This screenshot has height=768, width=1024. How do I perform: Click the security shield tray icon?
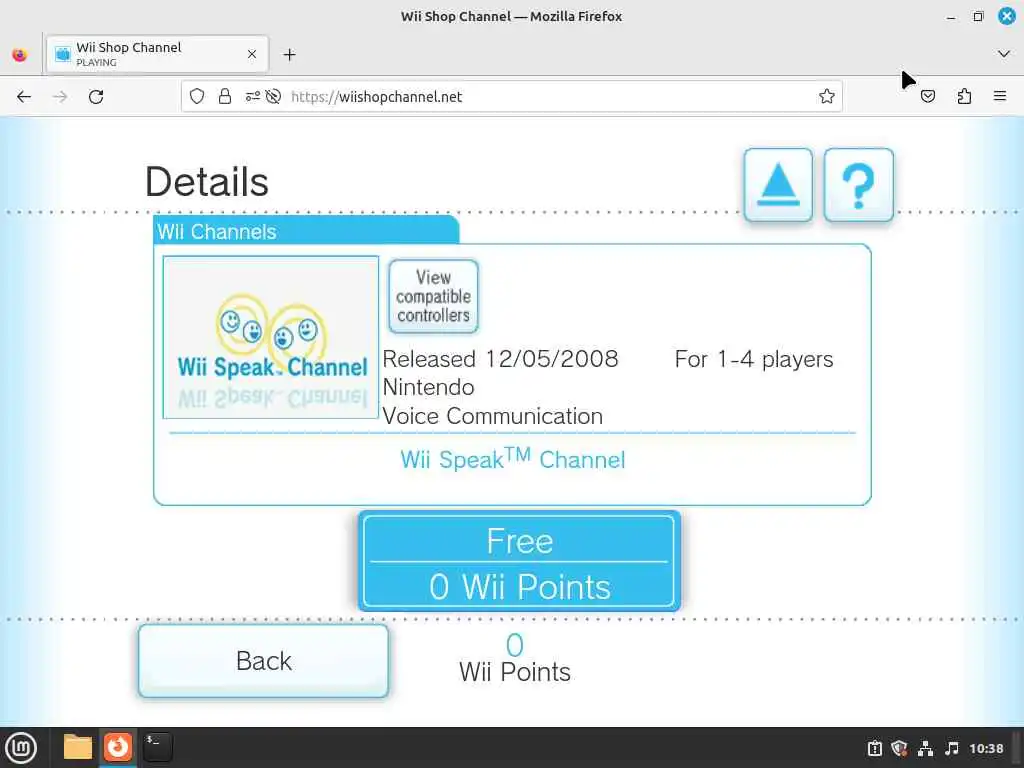(899, 748)
